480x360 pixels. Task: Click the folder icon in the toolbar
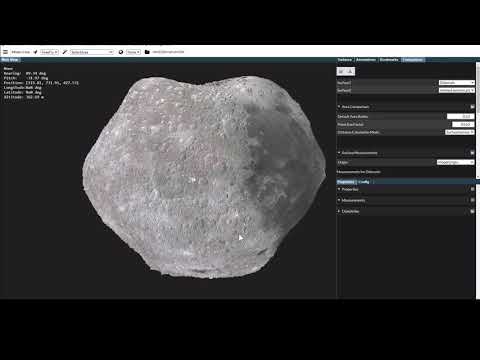[147, 52]
